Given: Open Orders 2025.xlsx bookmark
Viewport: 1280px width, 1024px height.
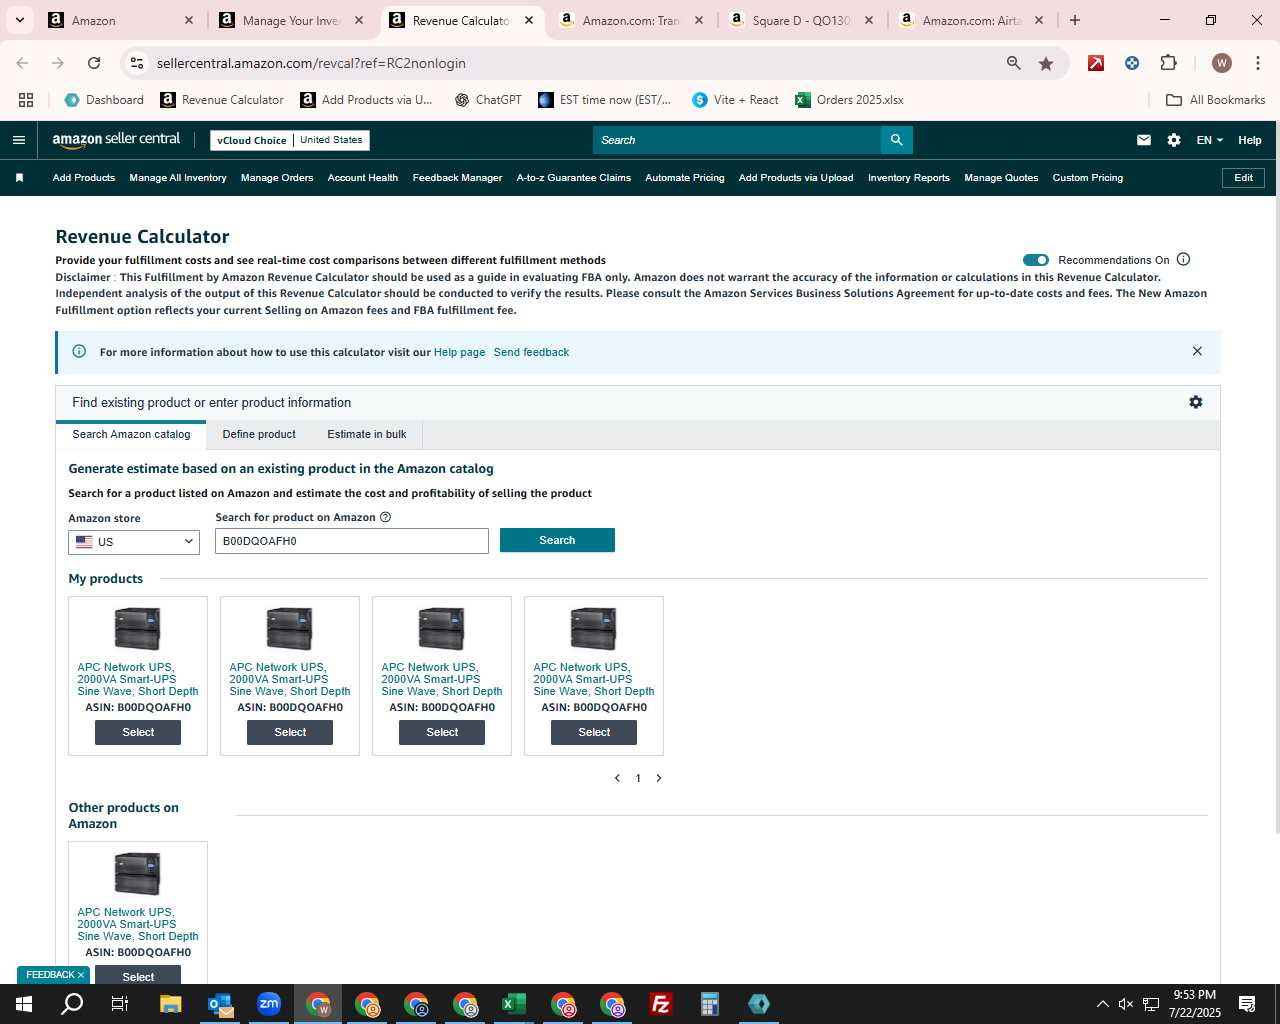Looking at the screenshot, I should [849, 100].
